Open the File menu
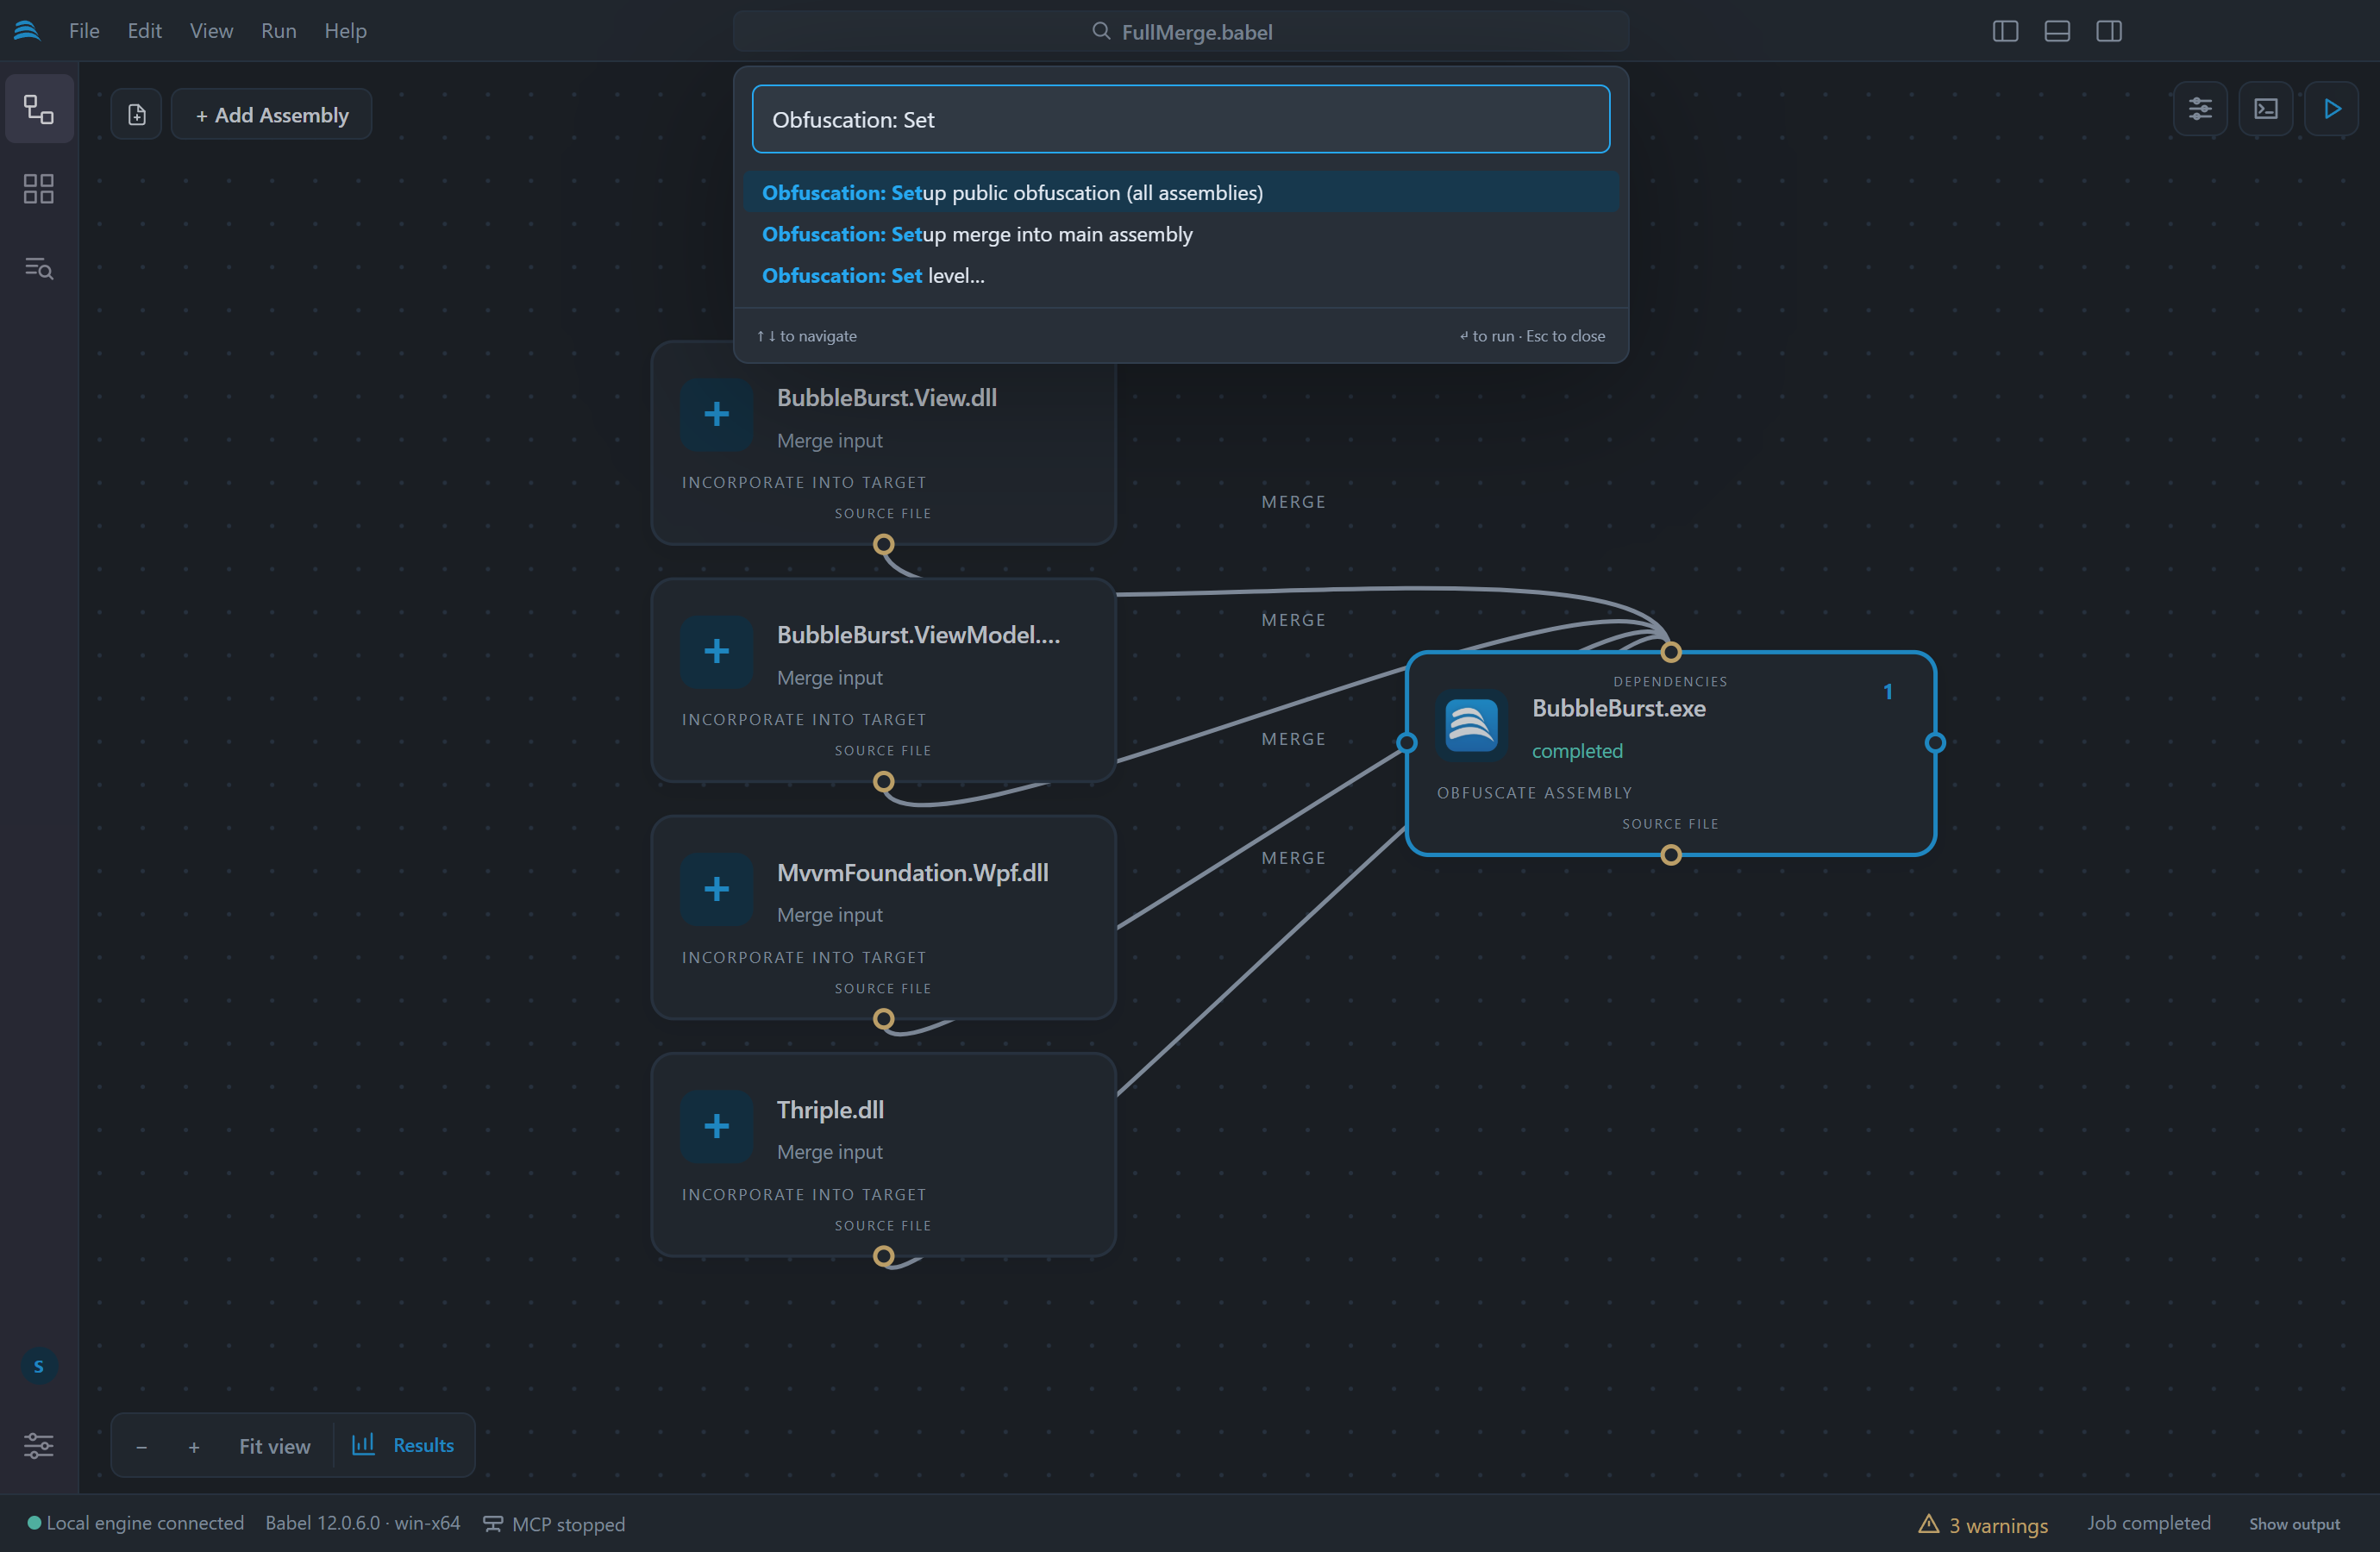The height and width of the screenshot is (1552, 2380). click(84, 31)
